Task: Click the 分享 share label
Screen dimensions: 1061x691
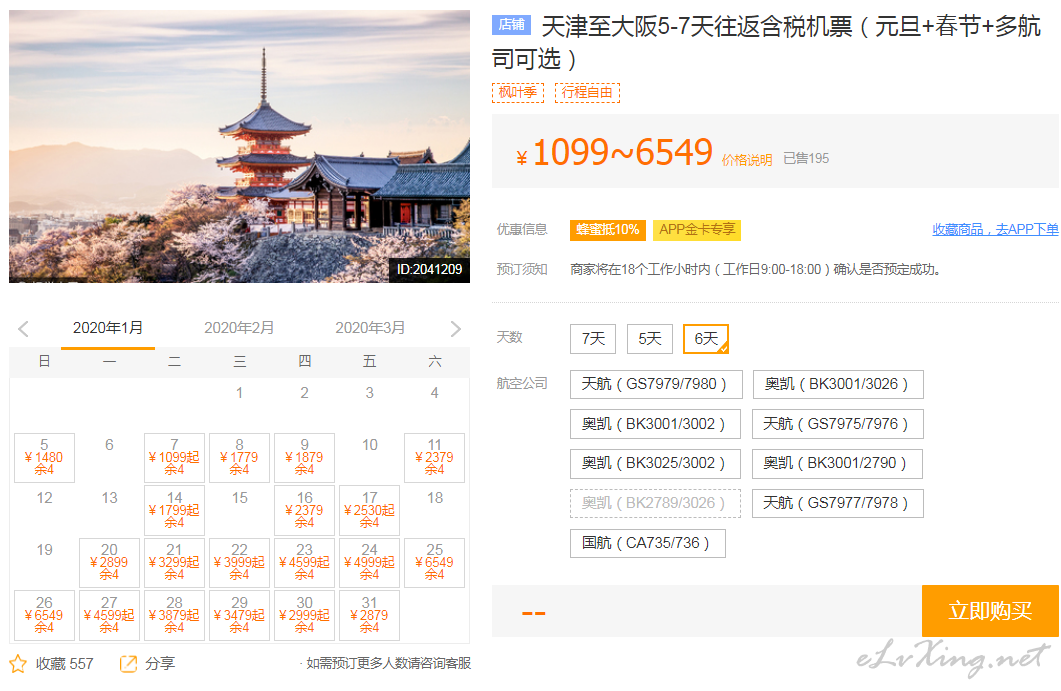Action: point(160,664)
